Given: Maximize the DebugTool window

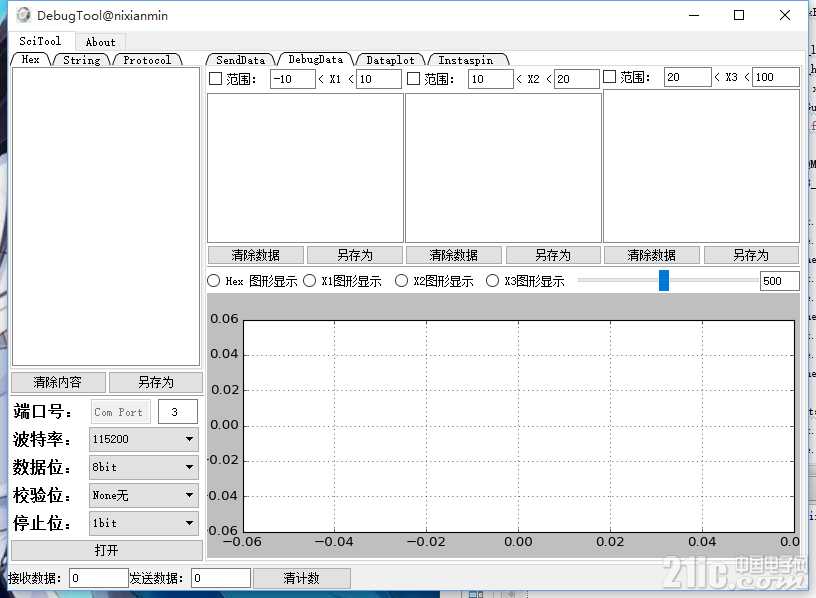Looking at the screenshot, I should pos(738,15).
